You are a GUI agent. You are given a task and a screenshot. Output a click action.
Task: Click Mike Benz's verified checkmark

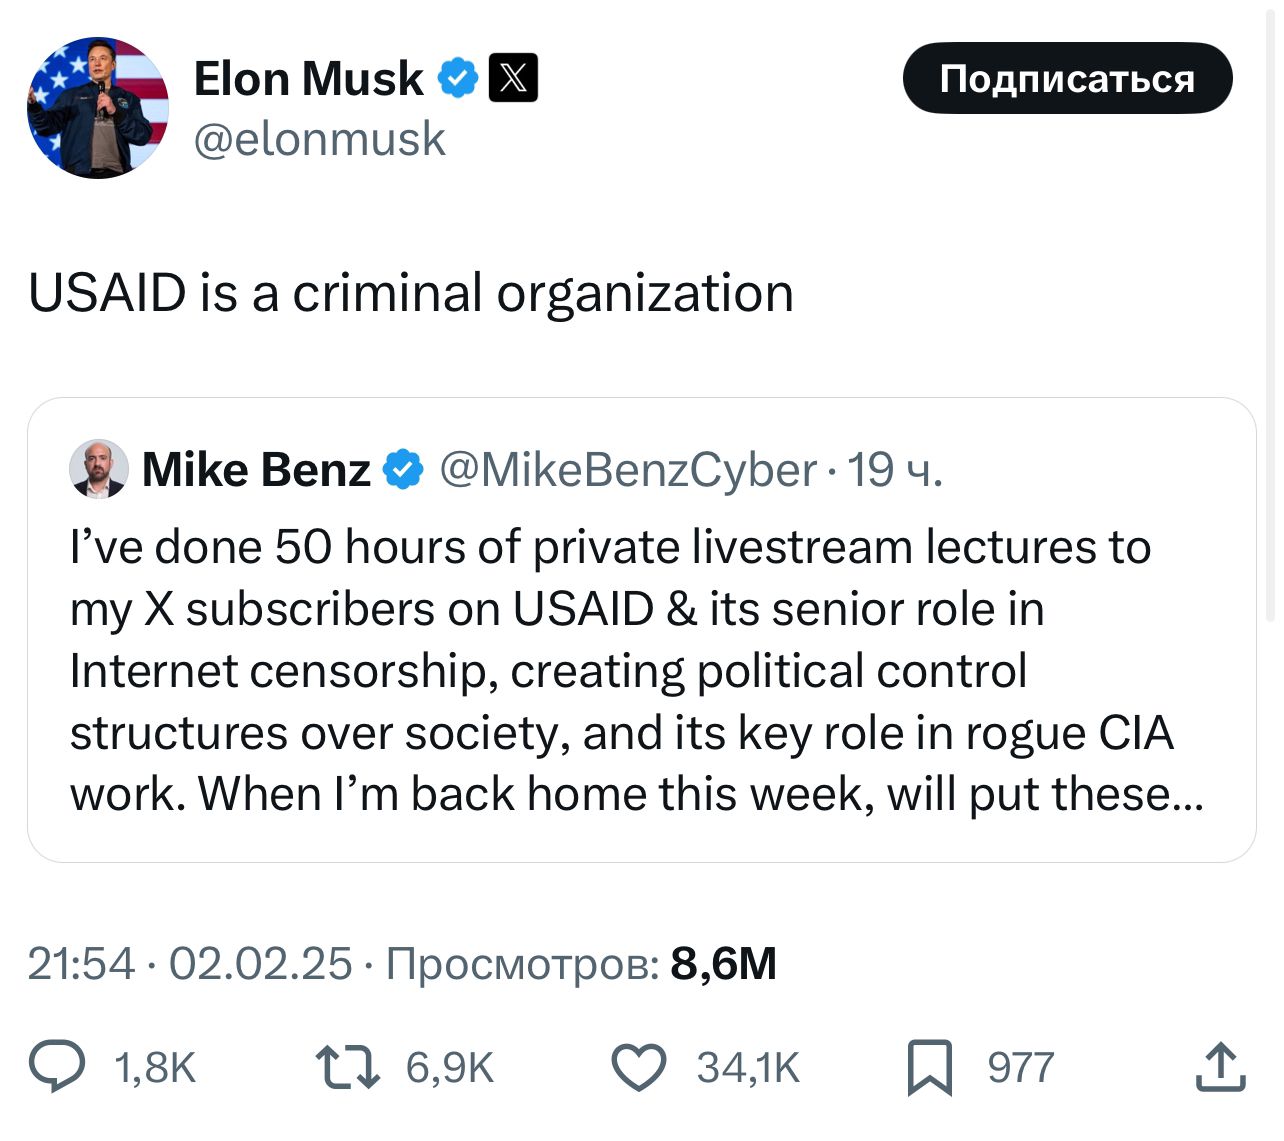[x=403, y=469]
